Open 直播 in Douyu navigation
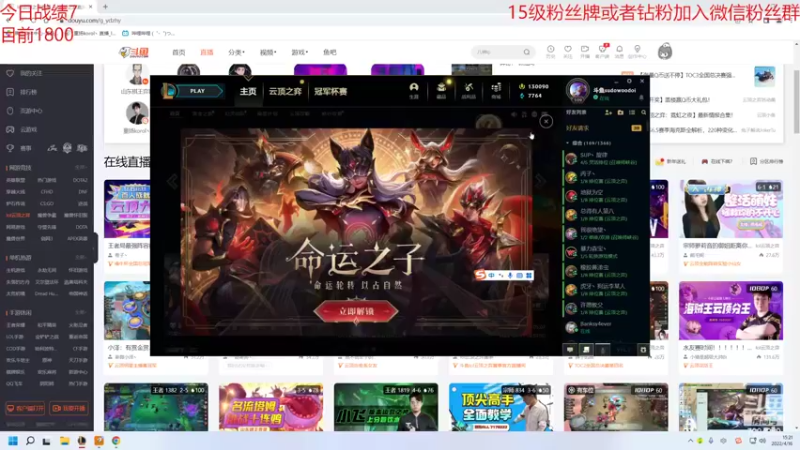This screenshot has width=800, height=450. point(207,52)
